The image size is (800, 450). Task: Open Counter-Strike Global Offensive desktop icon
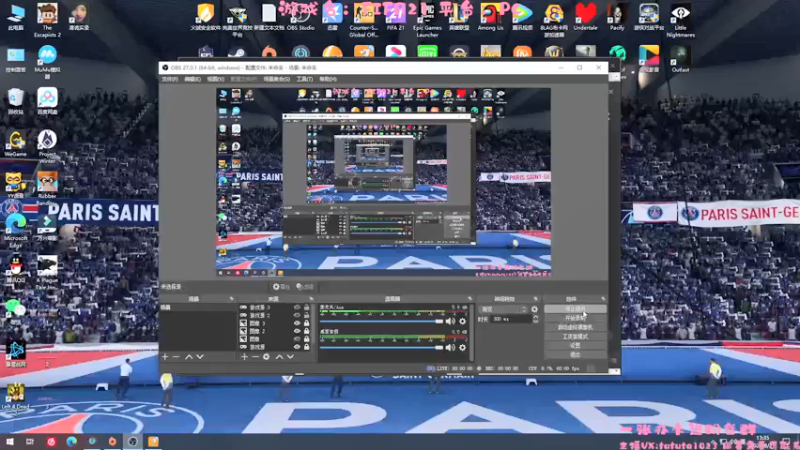point(363,20)
